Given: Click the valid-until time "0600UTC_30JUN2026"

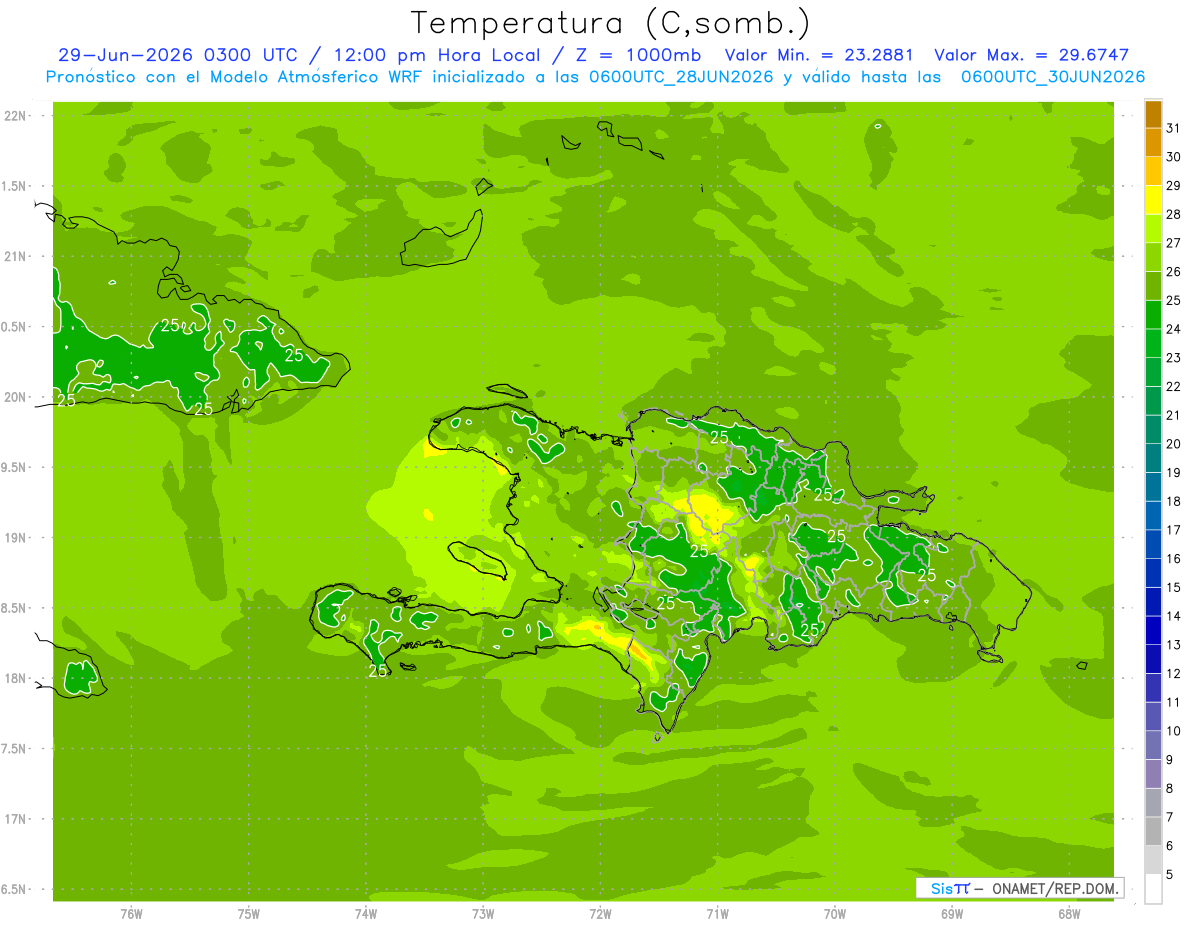Looking at the screenshot, I should (1053, 77).
